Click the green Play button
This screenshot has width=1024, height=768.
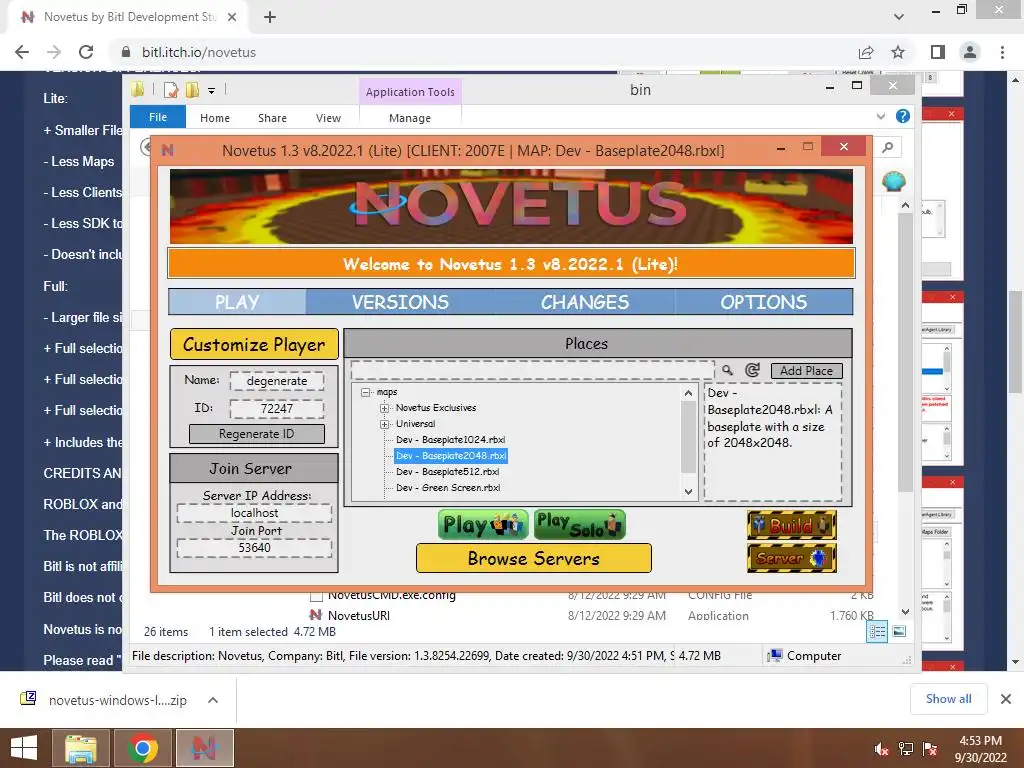click(483, 525)
